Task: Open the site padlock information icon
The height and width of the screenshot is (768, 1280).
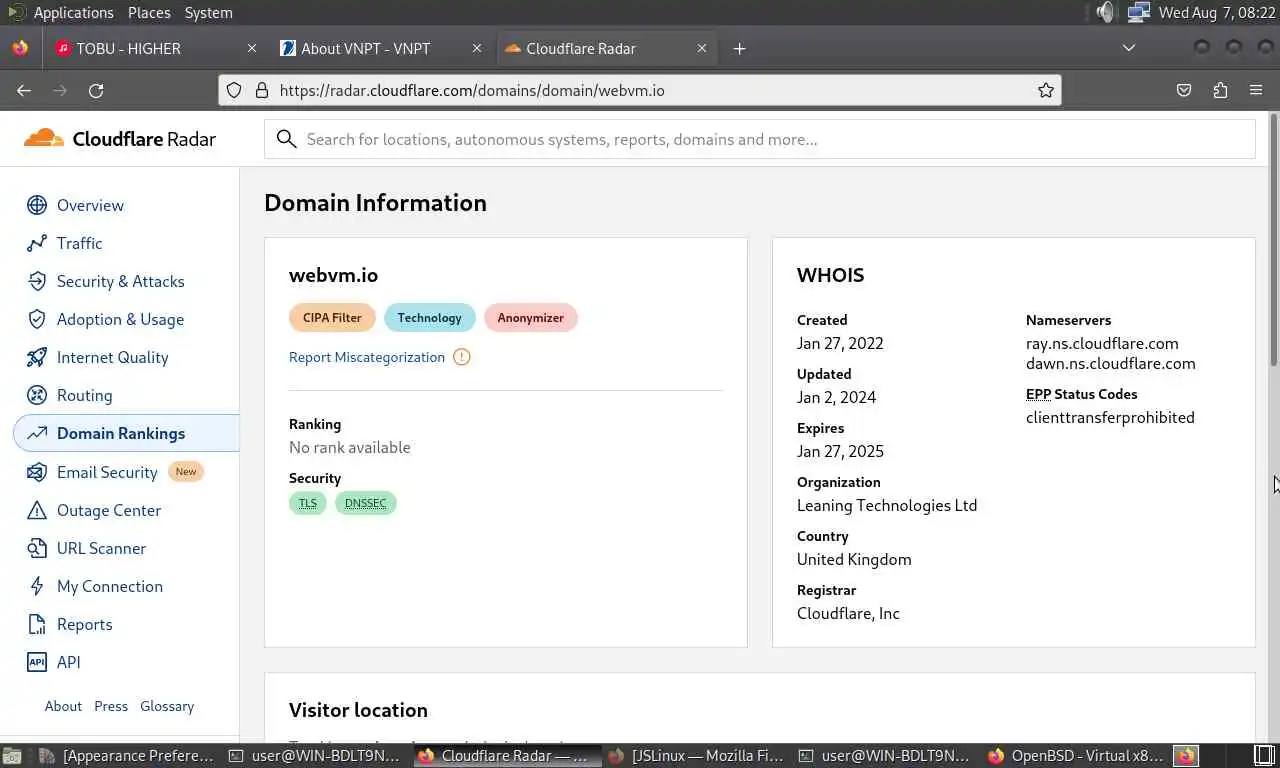Action: [x=262, y=90]
